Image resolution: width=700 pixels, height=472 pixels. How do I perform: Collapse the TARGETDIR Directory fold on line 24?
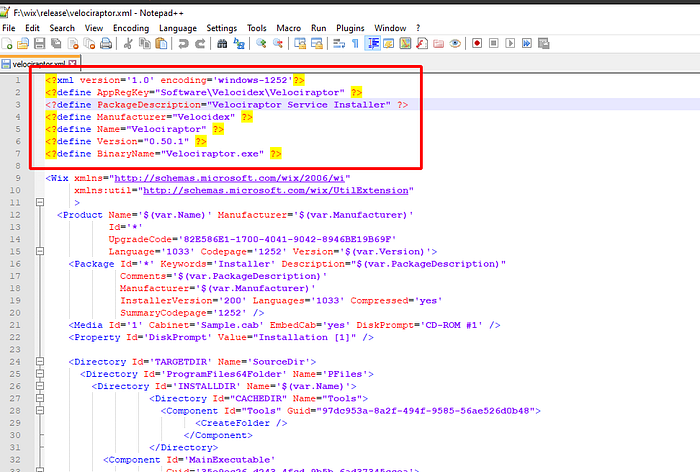point(40,361)
